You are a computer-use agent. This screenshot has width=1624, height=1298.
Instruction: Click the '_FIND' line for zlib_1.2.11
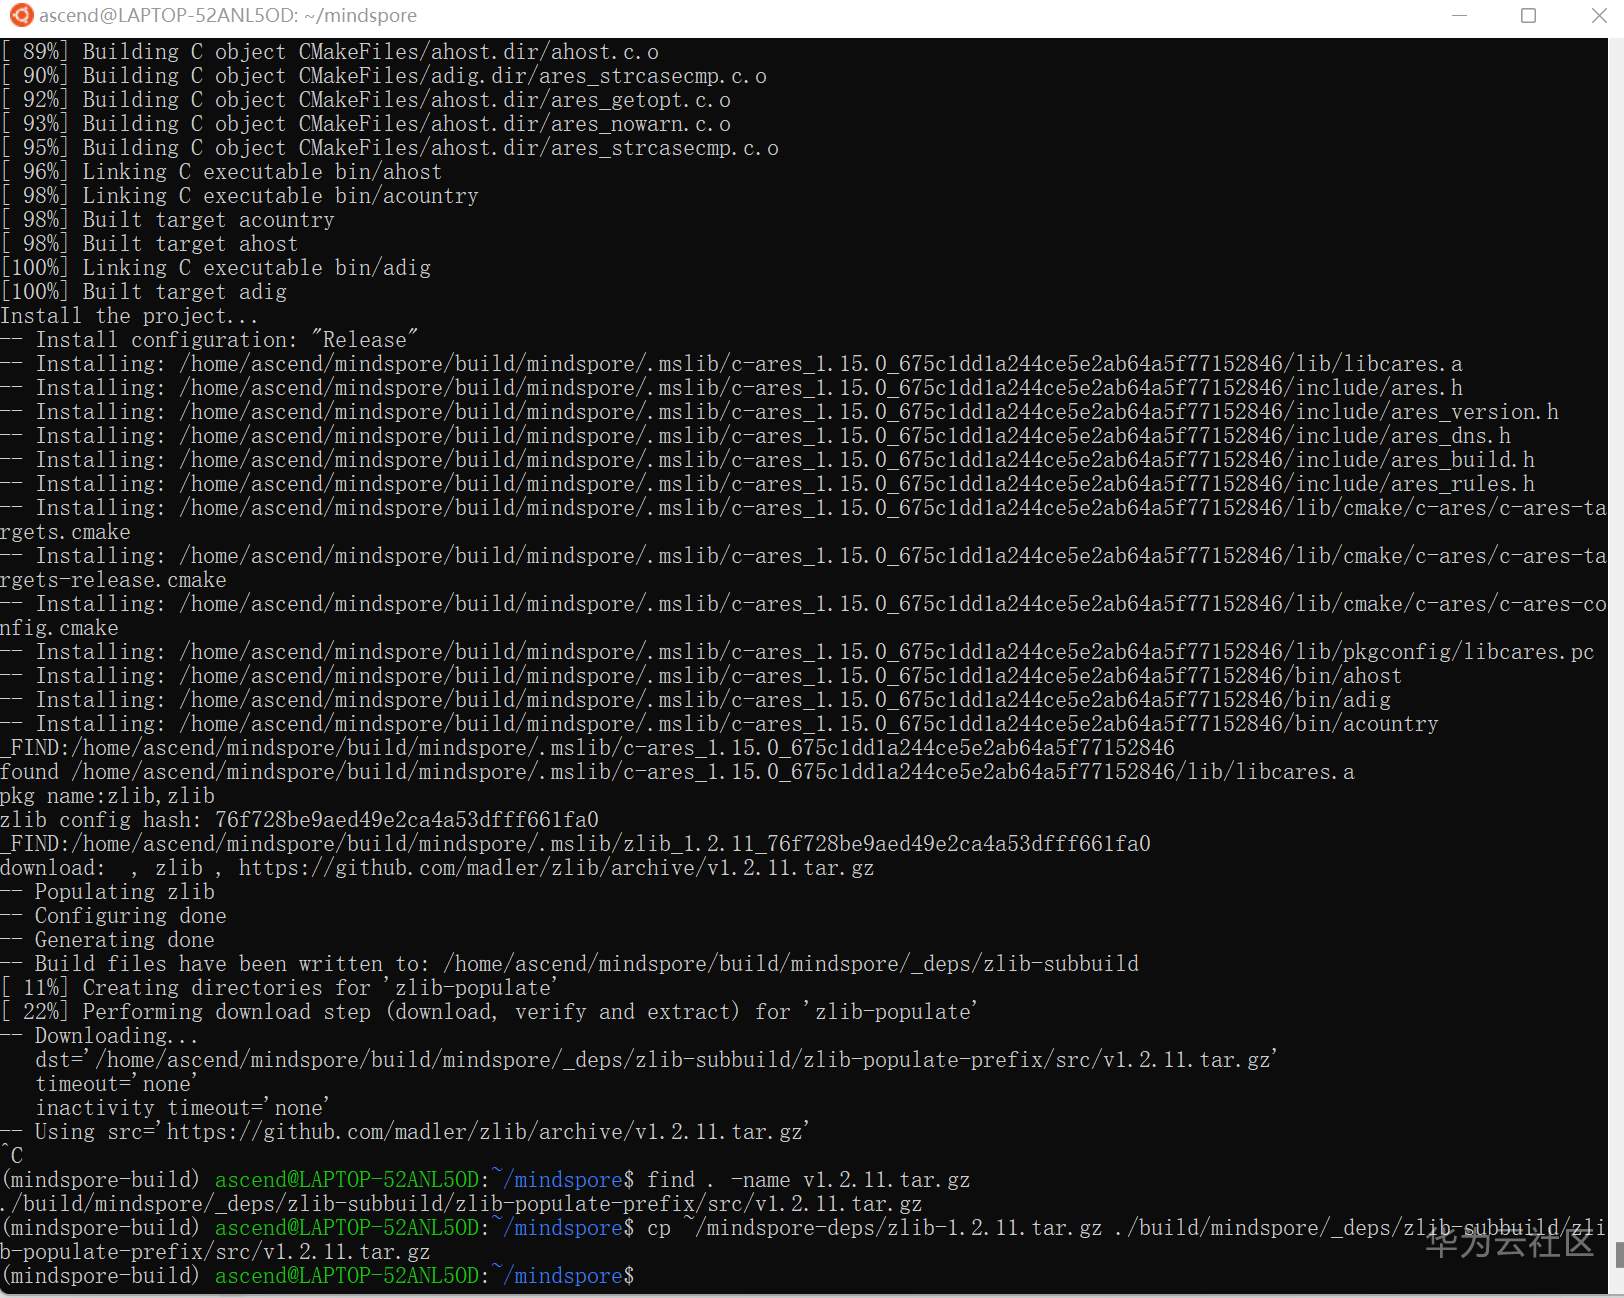click(576, 844)
